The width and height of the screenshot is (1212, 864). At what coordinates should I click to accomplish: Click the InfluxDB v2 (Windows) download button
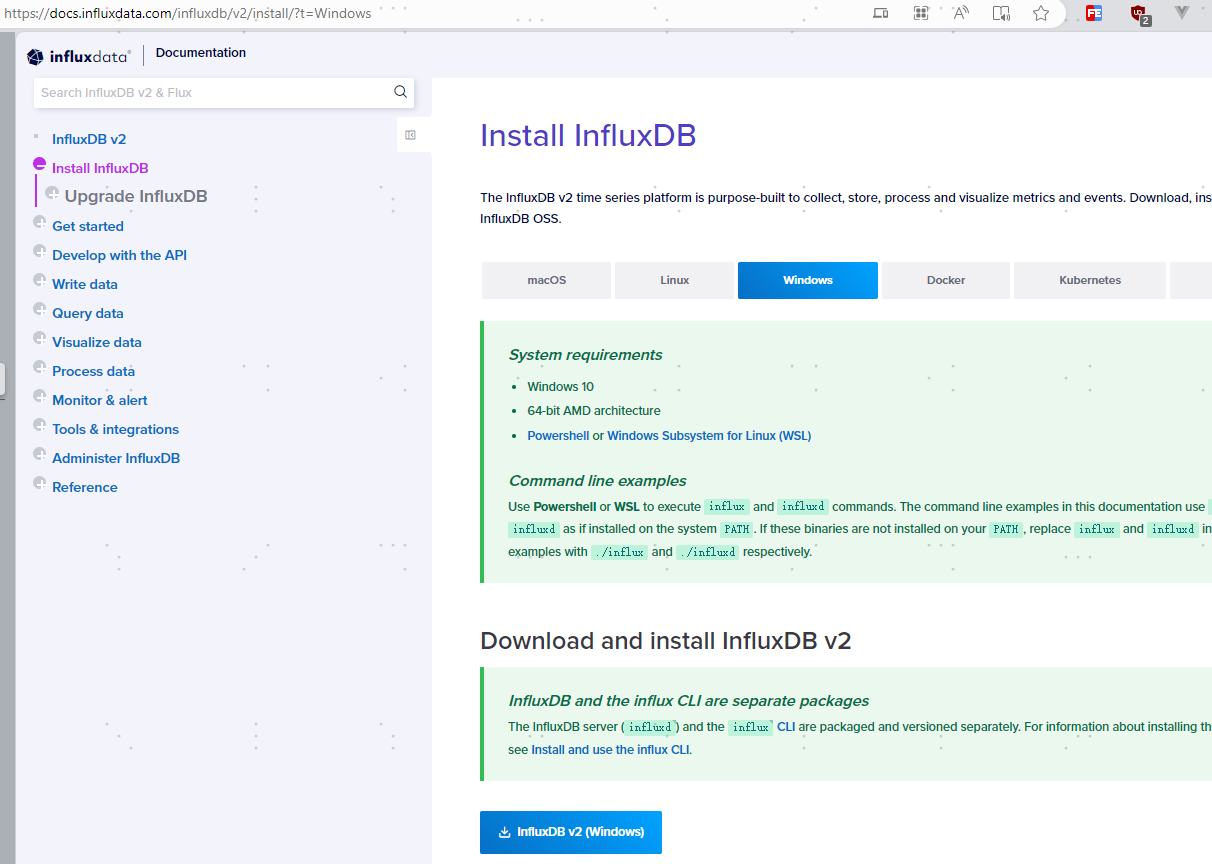click(570, 832)
